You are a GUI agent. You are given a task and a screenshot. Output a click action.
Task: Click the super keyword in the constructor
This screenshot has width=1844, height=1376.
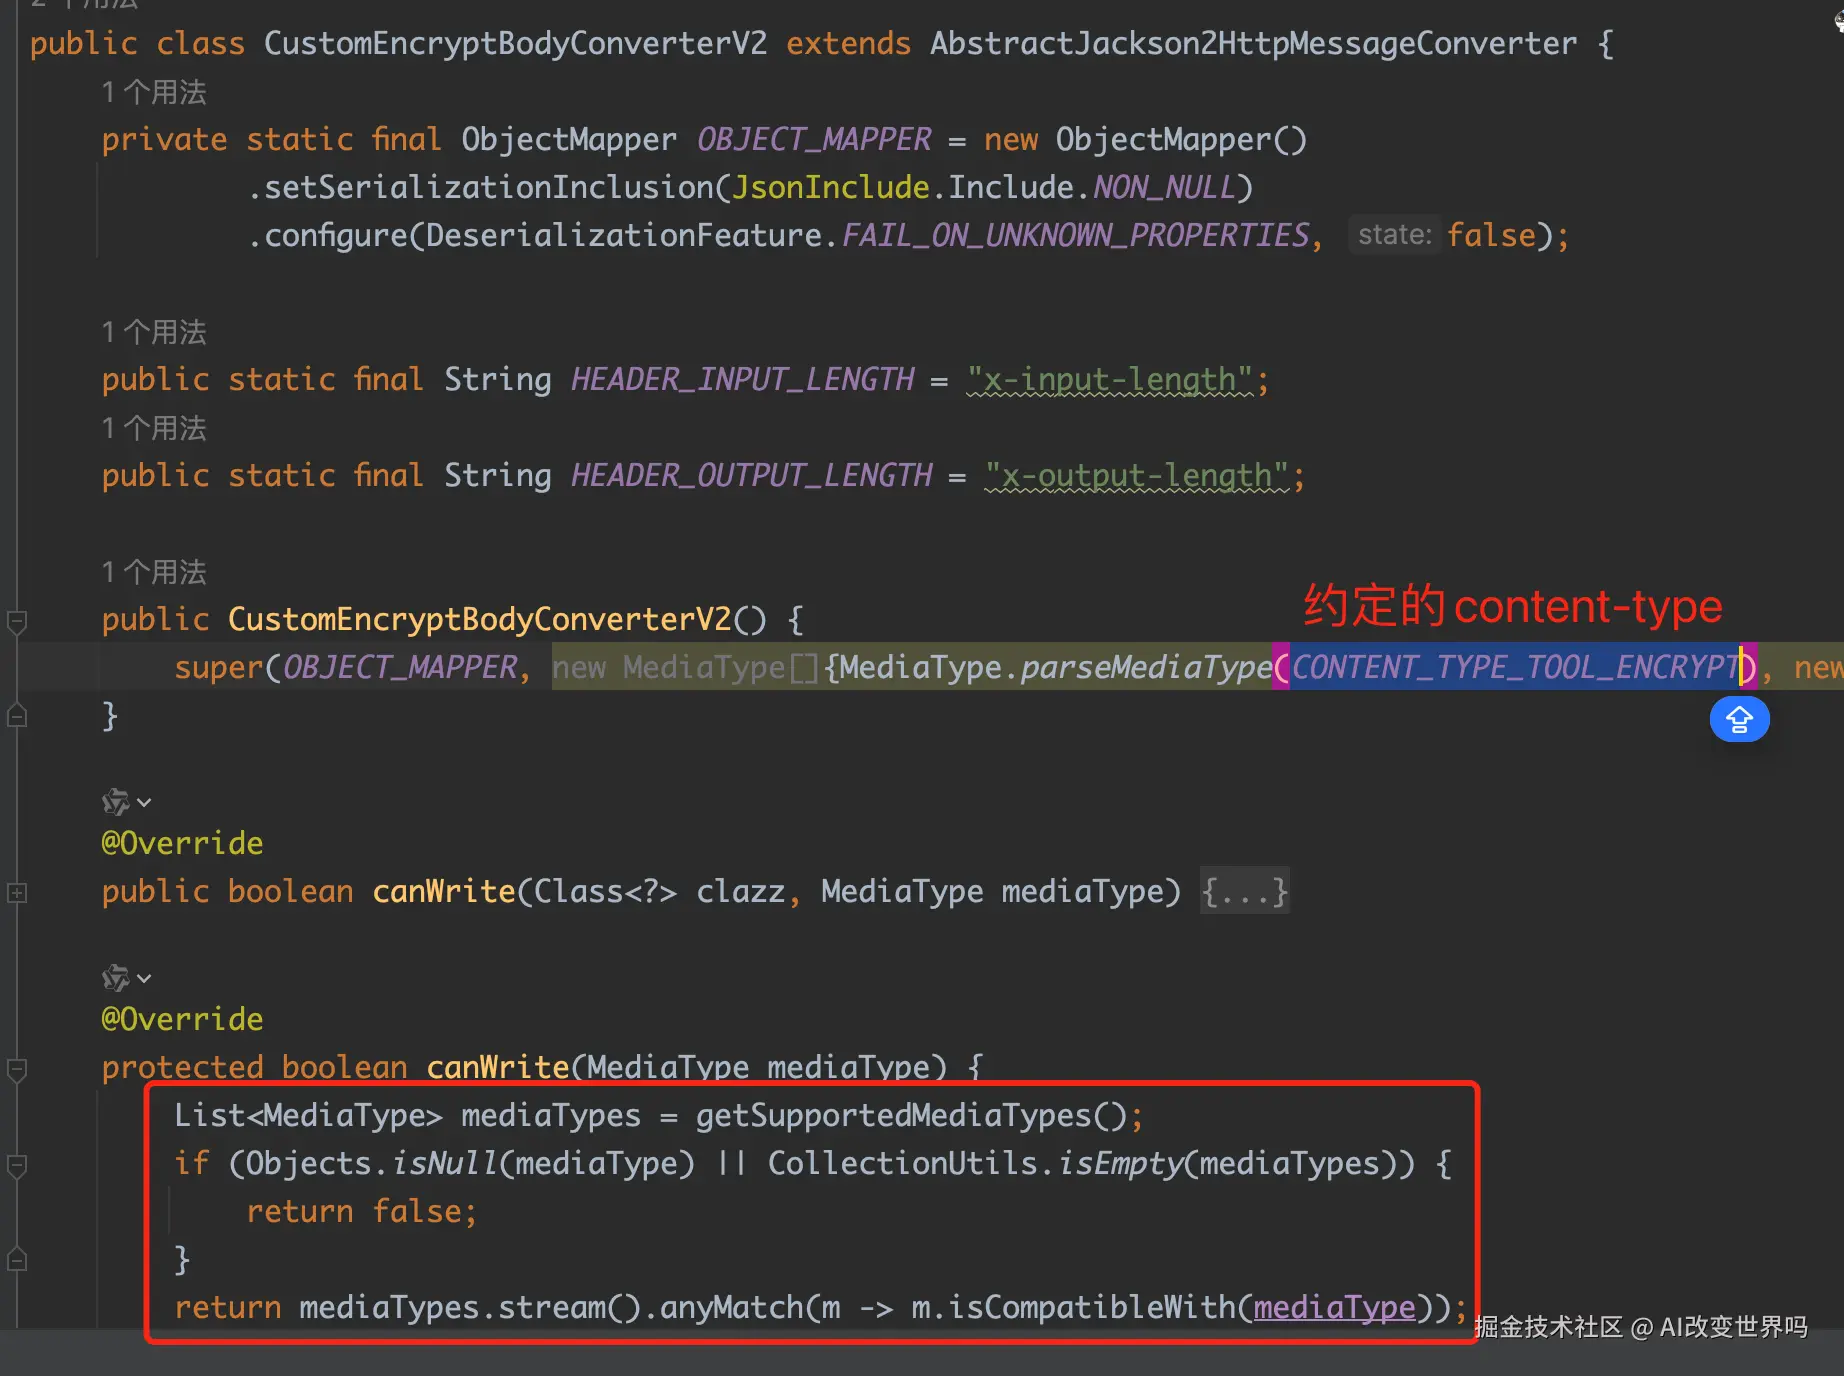coord(218,667)
